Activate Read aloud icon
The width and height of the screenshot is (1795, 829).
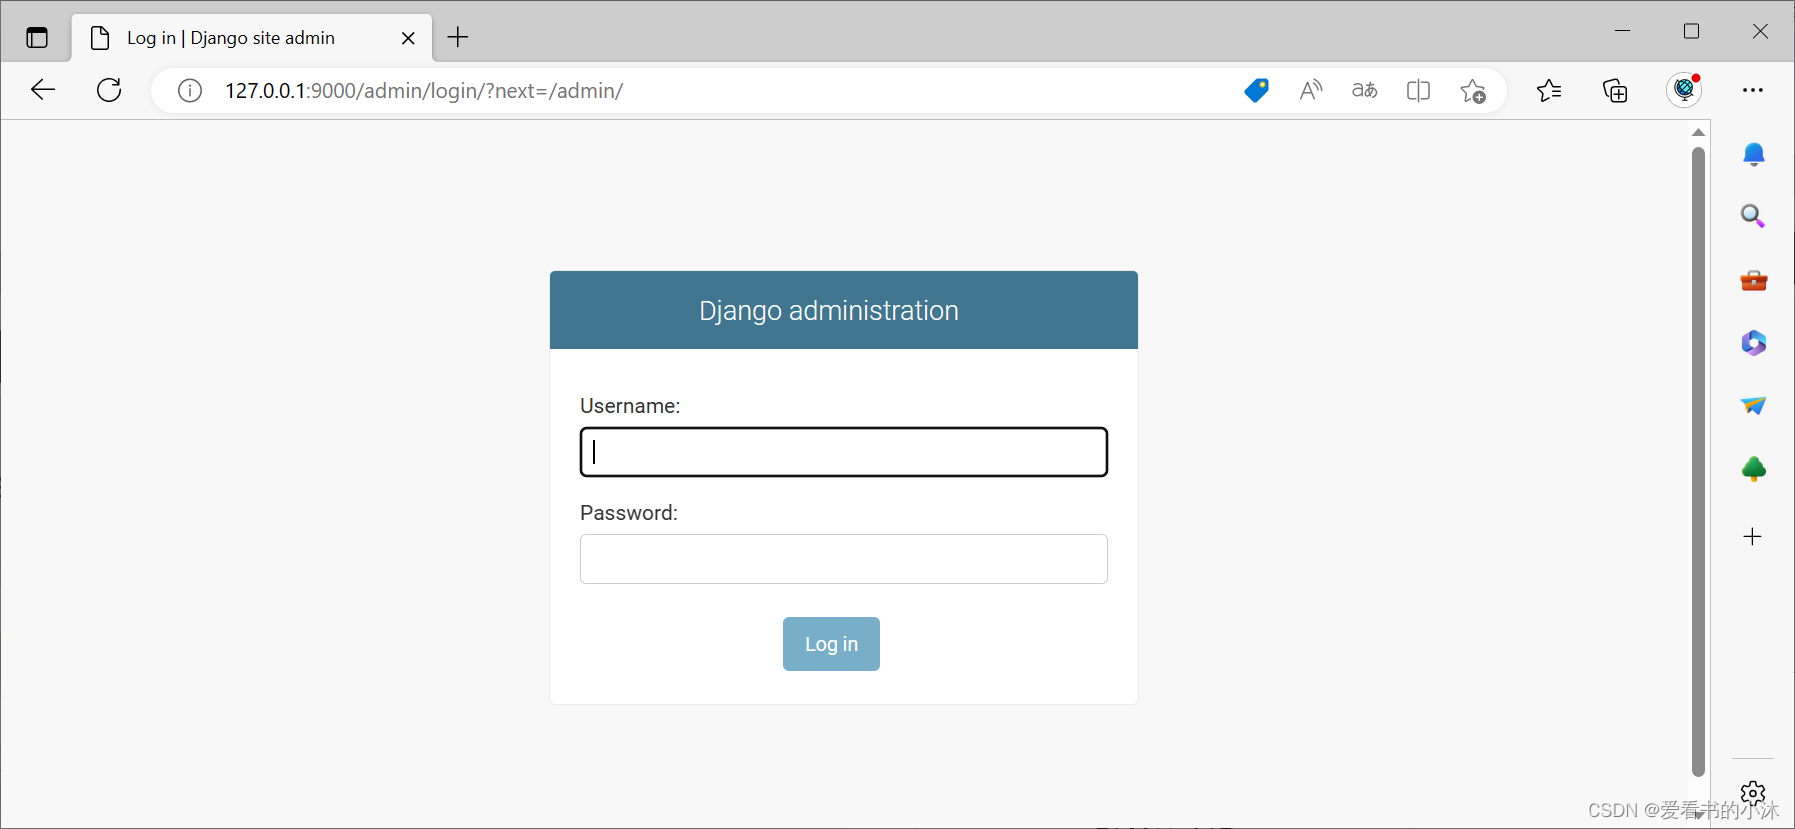tap(1311, 90)
